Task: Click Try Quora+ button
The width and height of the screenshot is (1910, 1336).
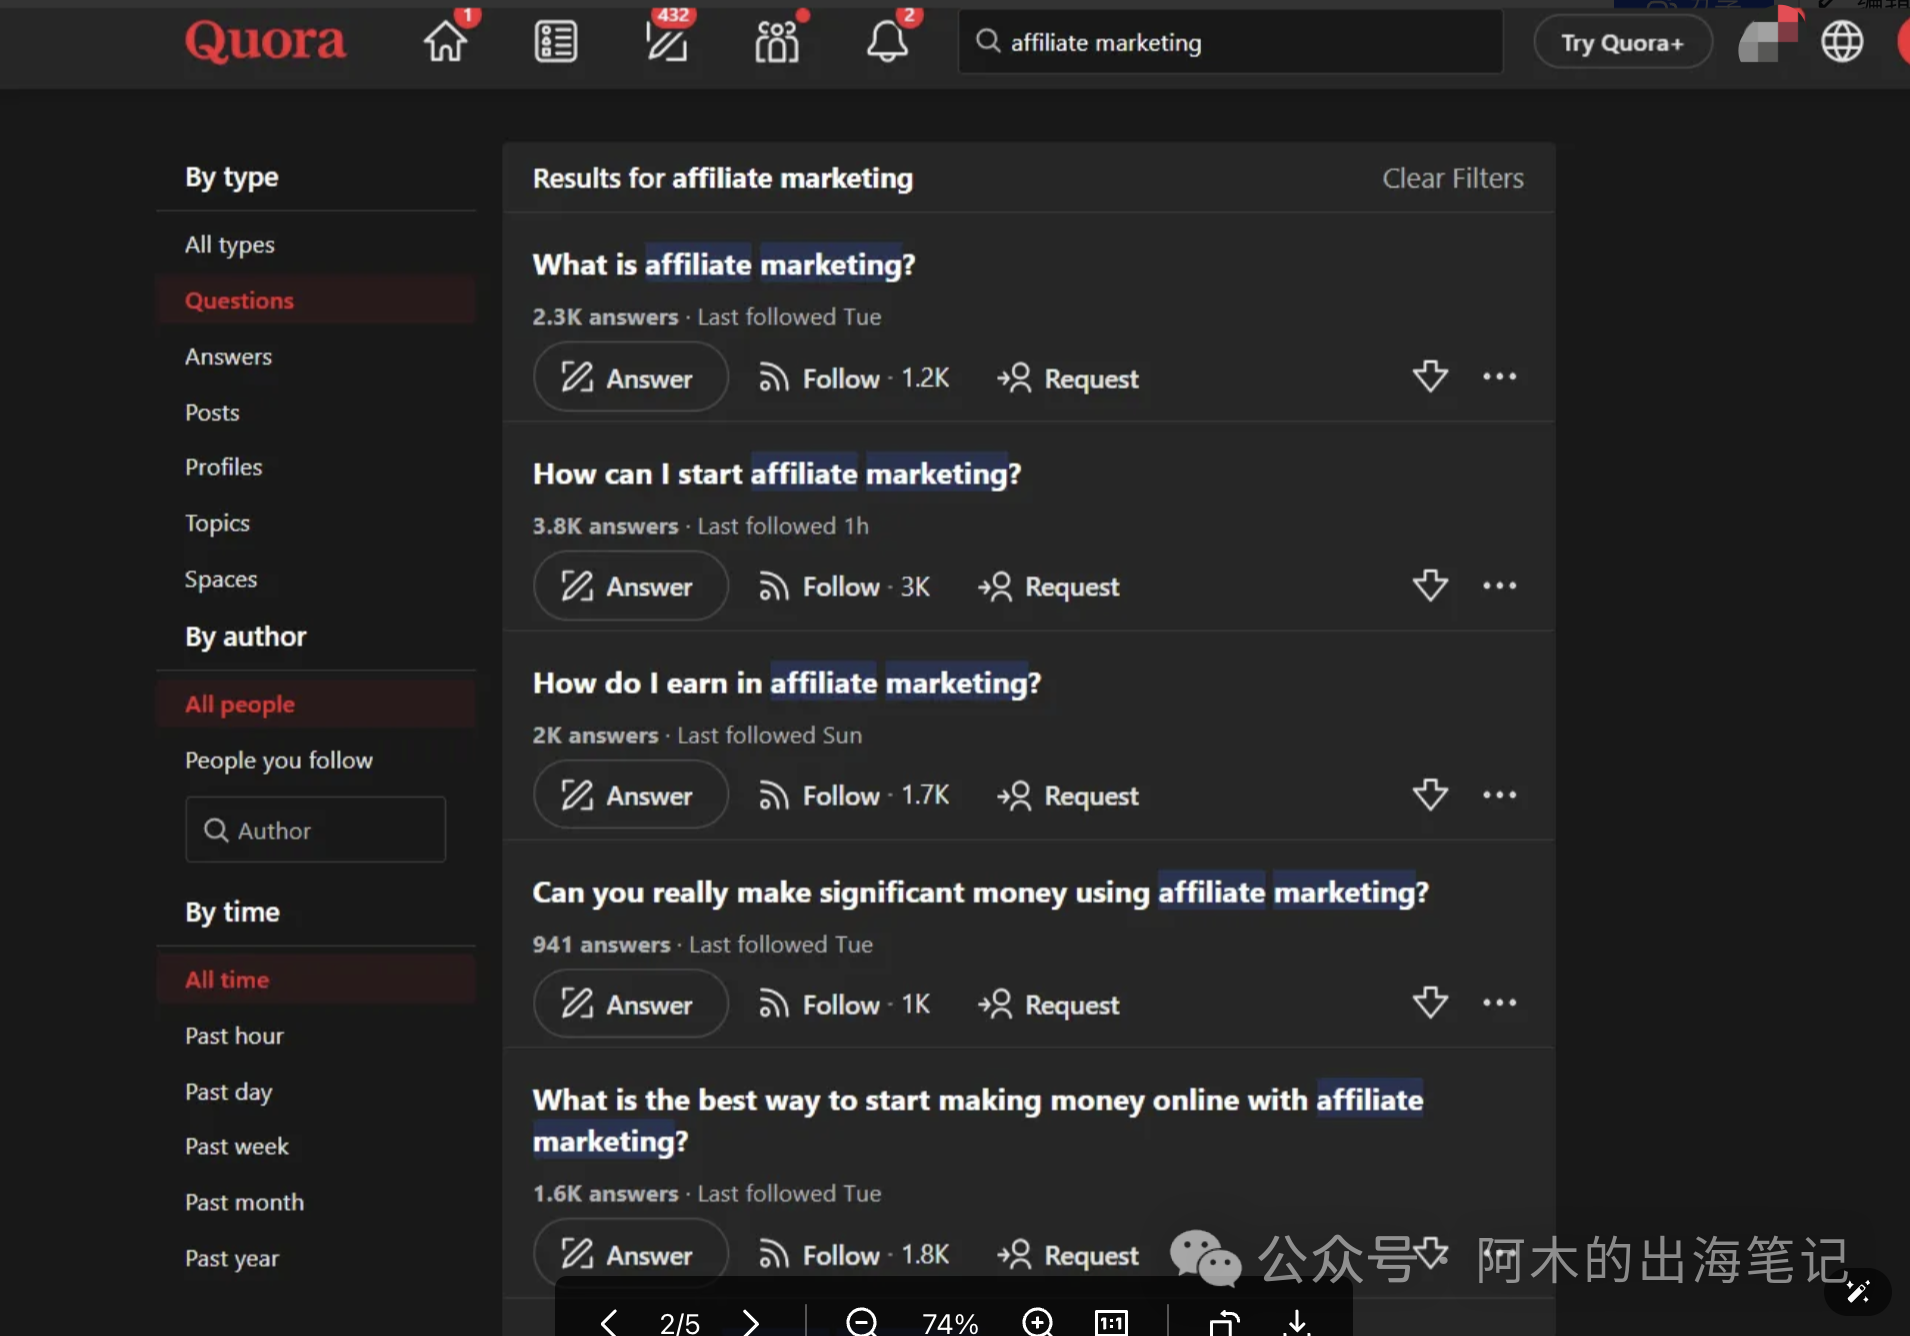Action: coord(1622,42)
